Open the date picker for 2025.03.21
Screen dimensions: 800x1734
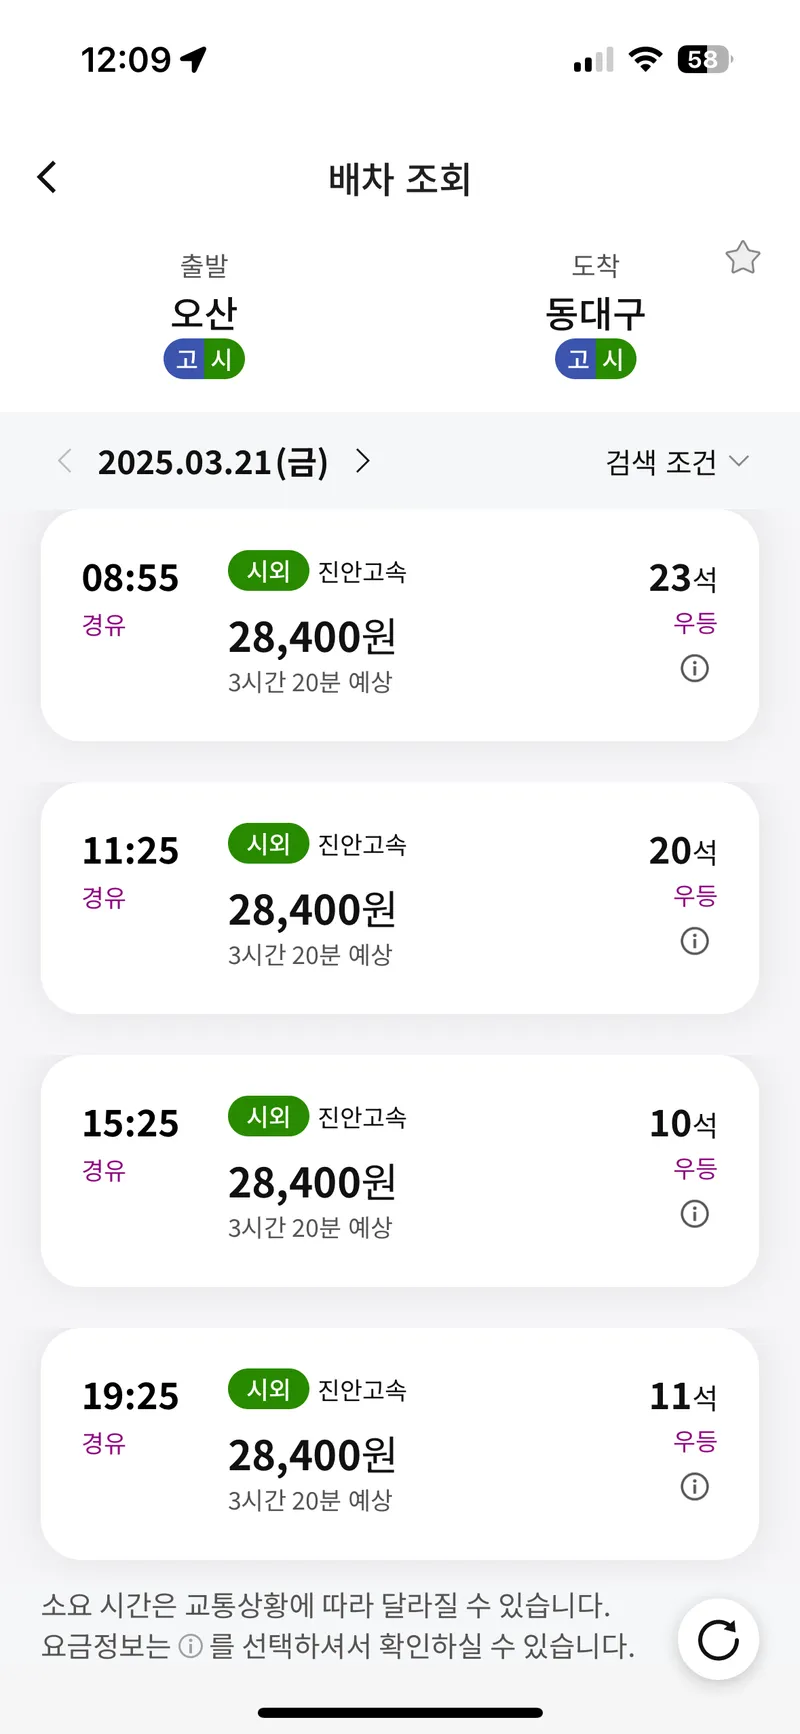click(x=213, y=462)
